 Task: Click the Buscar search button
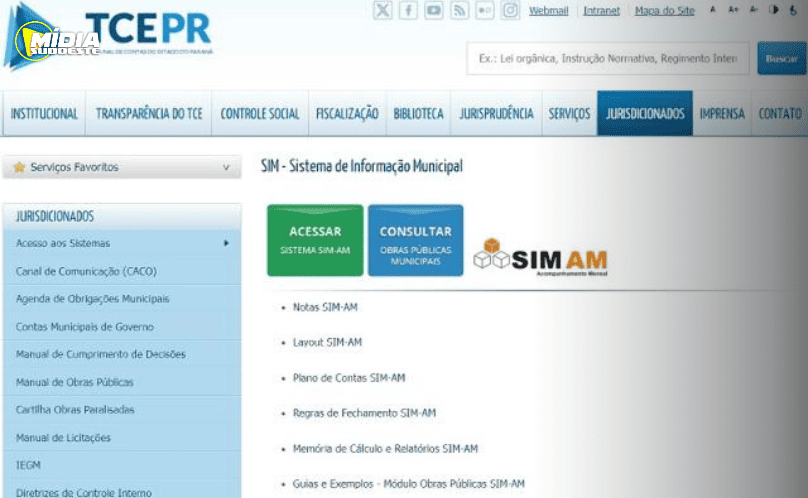(781, 58)
